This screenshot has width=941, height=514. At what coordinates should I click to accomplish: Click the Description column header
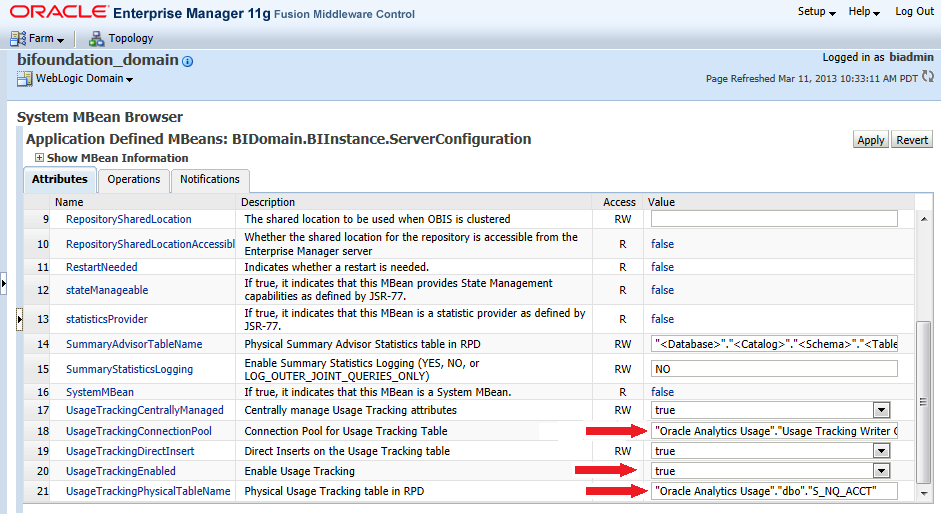tap(268, 202)
